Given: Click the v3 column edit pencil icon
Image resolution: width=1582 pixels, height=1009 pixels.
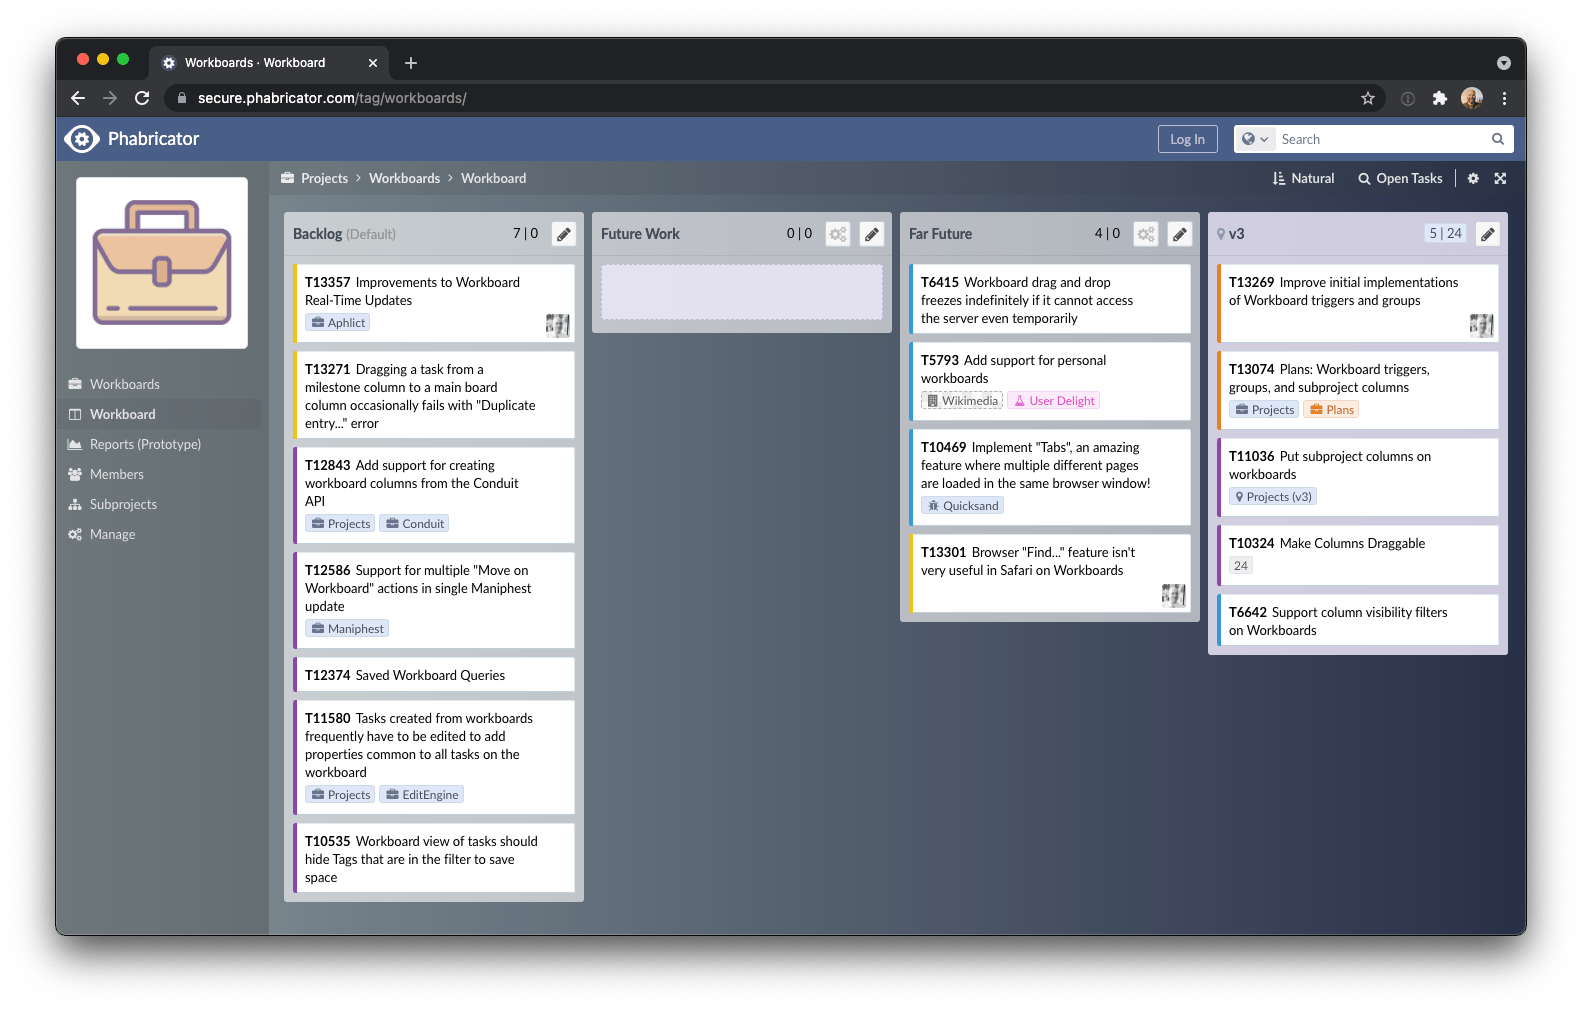Looking at the screenshot, I should [x=1488, y=234].
